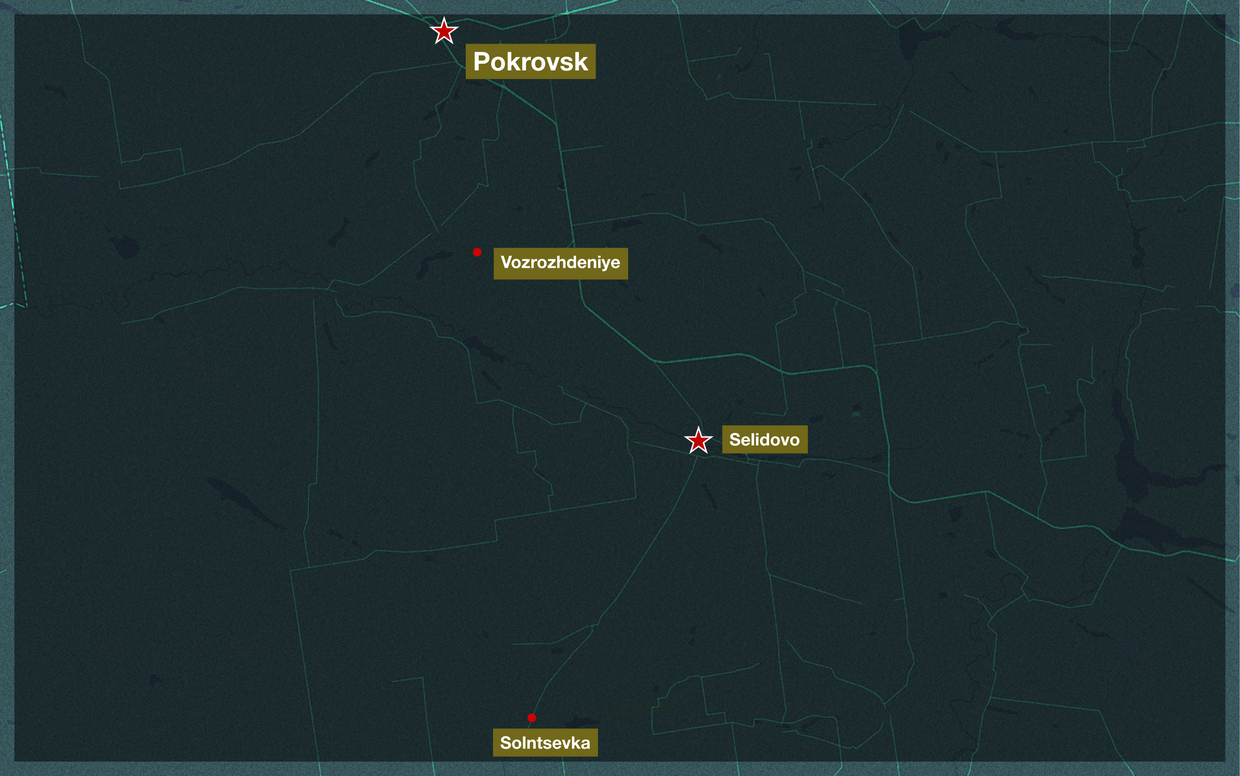The width and height of the screenshot is (1240, 776).
Task: Select the red dot marker for Vozrozhdeniye
Action: (x=477, y=252)
